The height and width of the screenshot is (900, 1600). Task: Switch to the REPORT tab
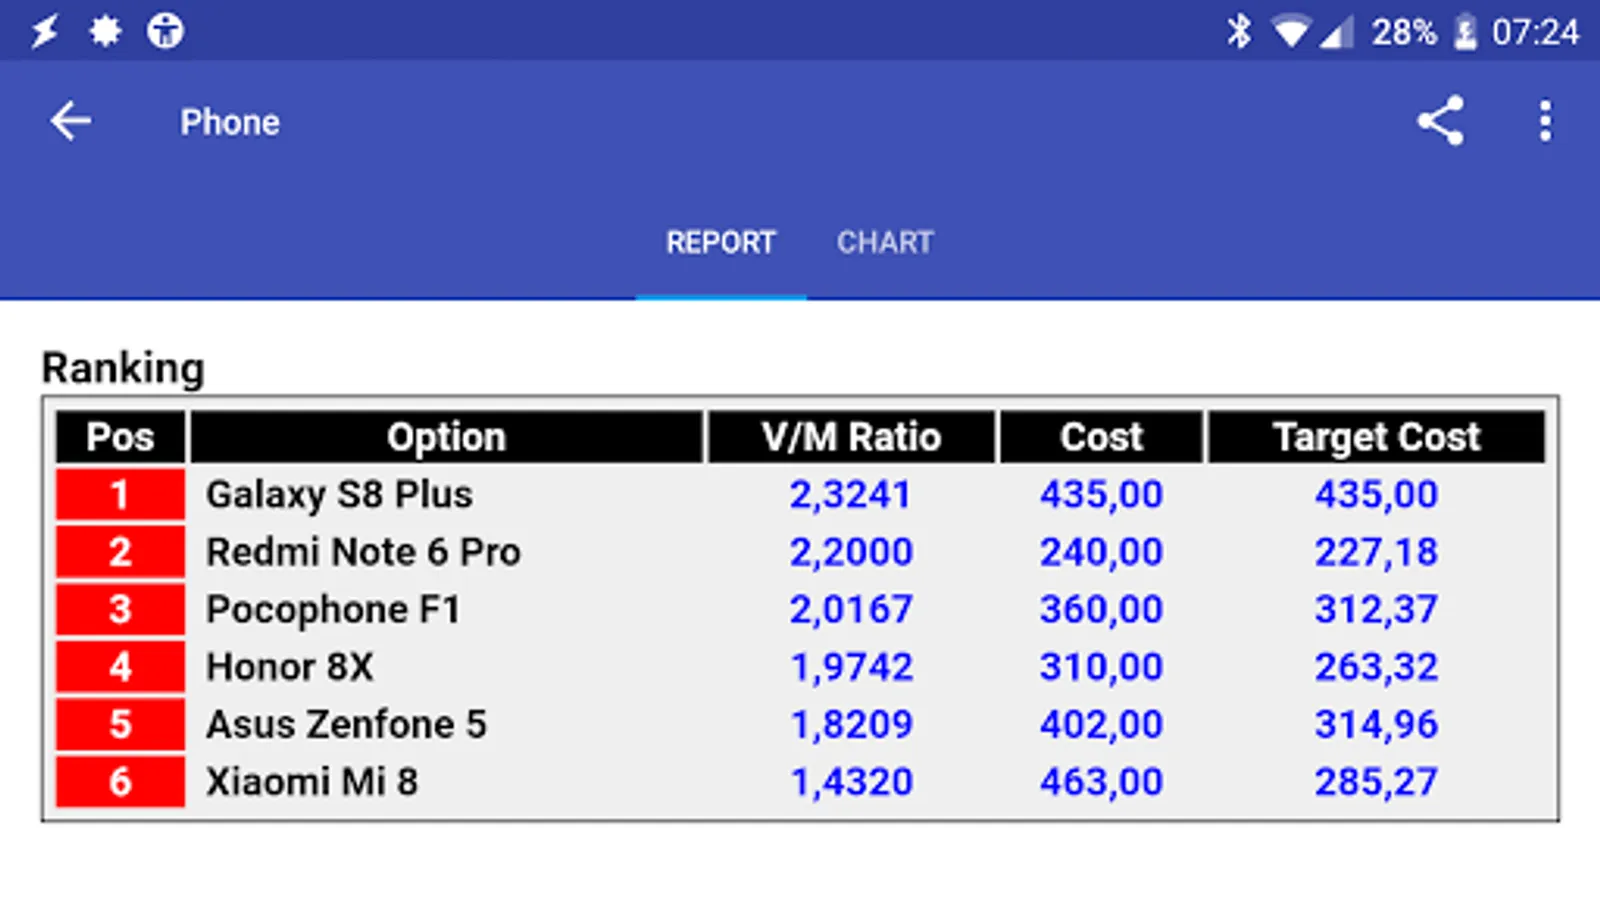(x=721, y=242)
